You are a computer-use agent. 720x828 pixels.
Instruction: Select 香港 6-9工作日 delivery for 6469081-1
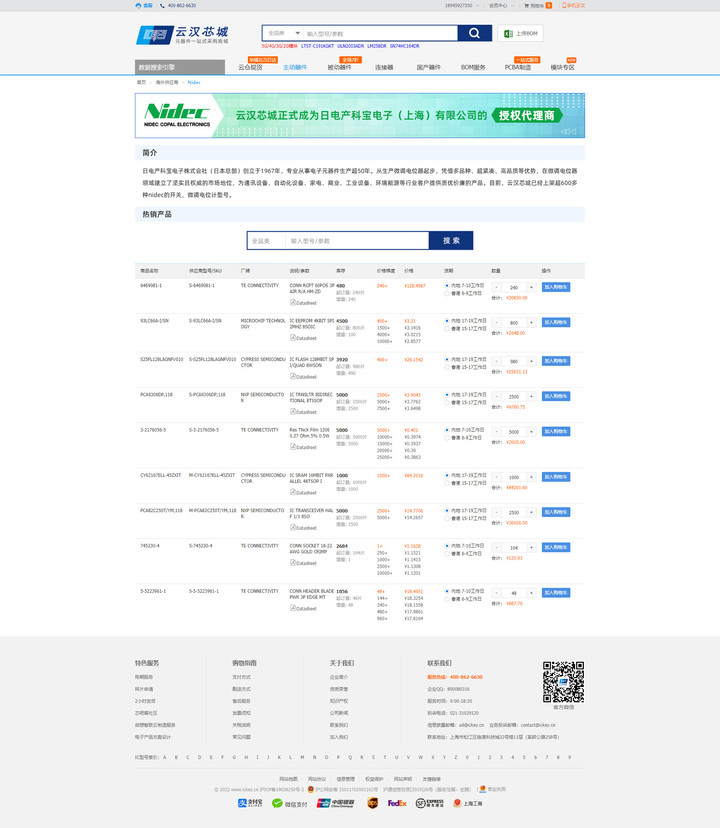(x=447, y=294)
